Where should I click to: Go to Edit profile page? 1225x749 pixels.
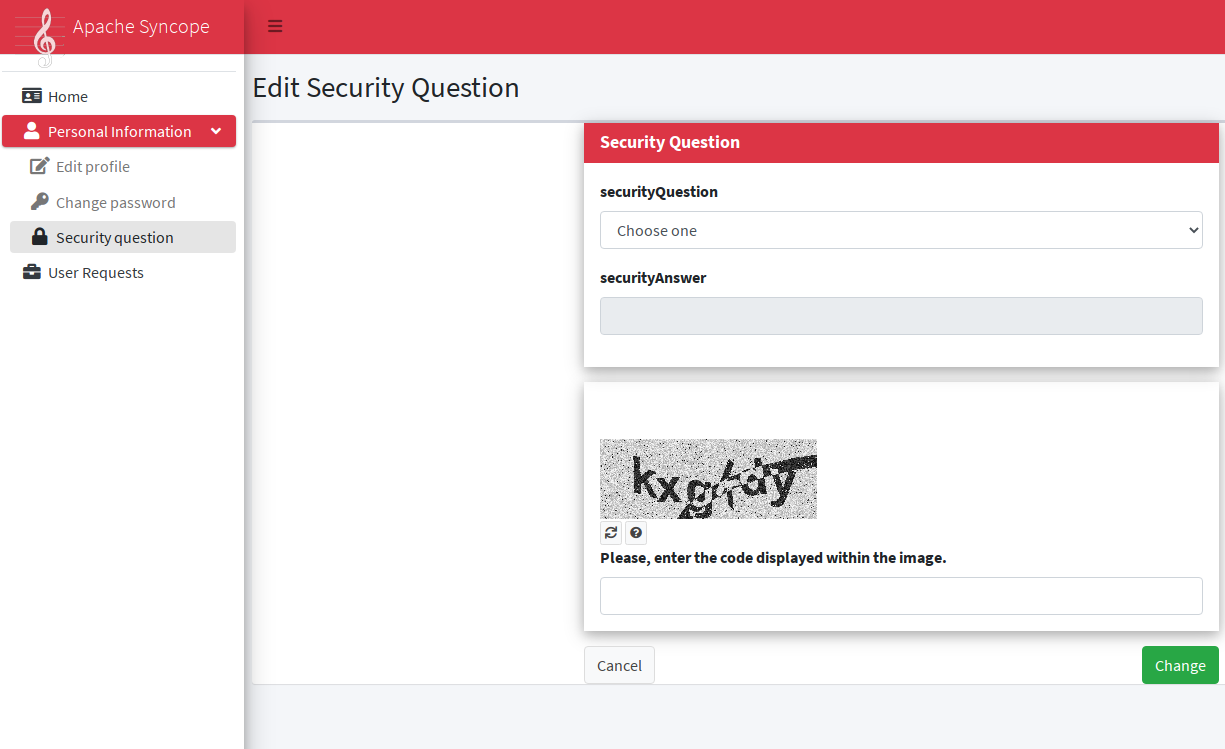point(93,166)
